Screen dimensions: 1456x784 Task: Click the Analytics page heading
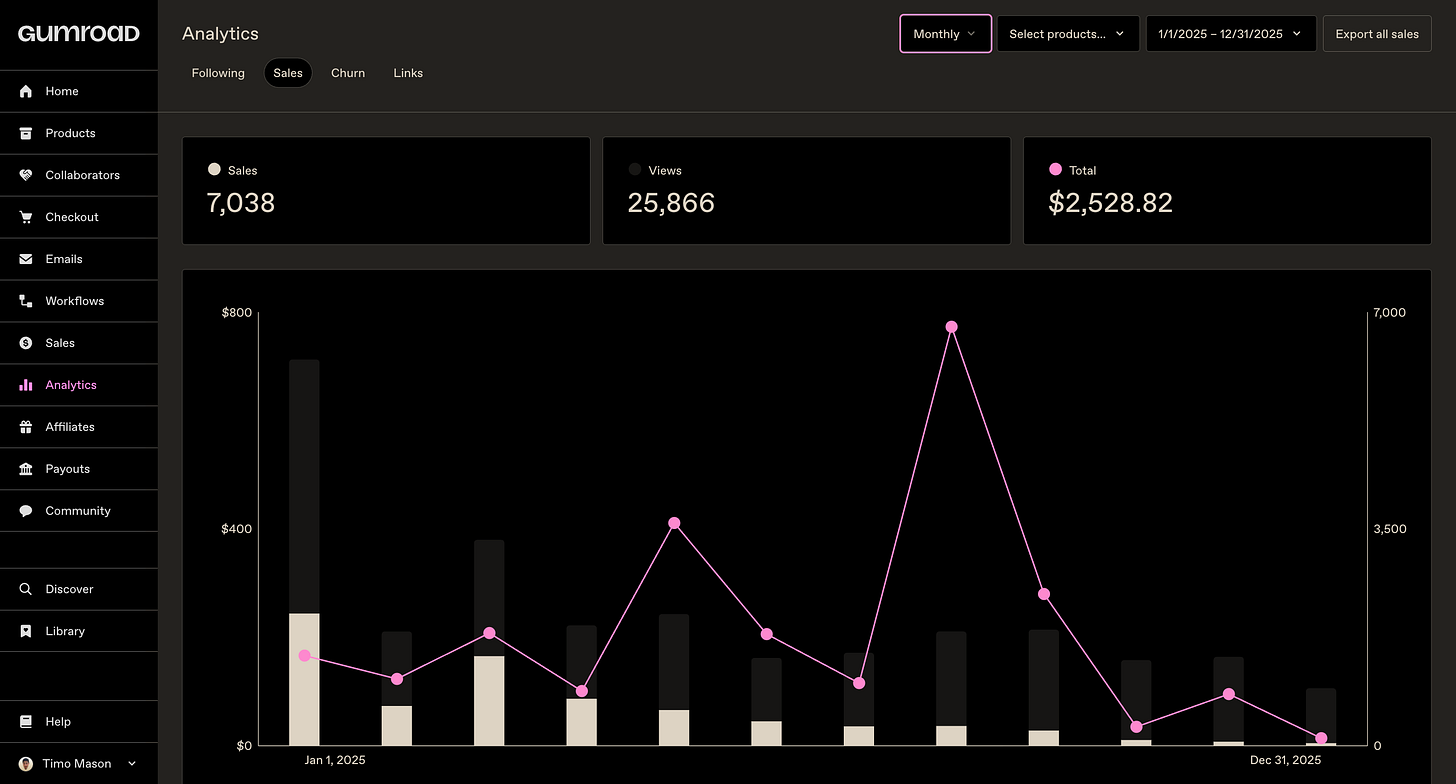coord(220,34)
